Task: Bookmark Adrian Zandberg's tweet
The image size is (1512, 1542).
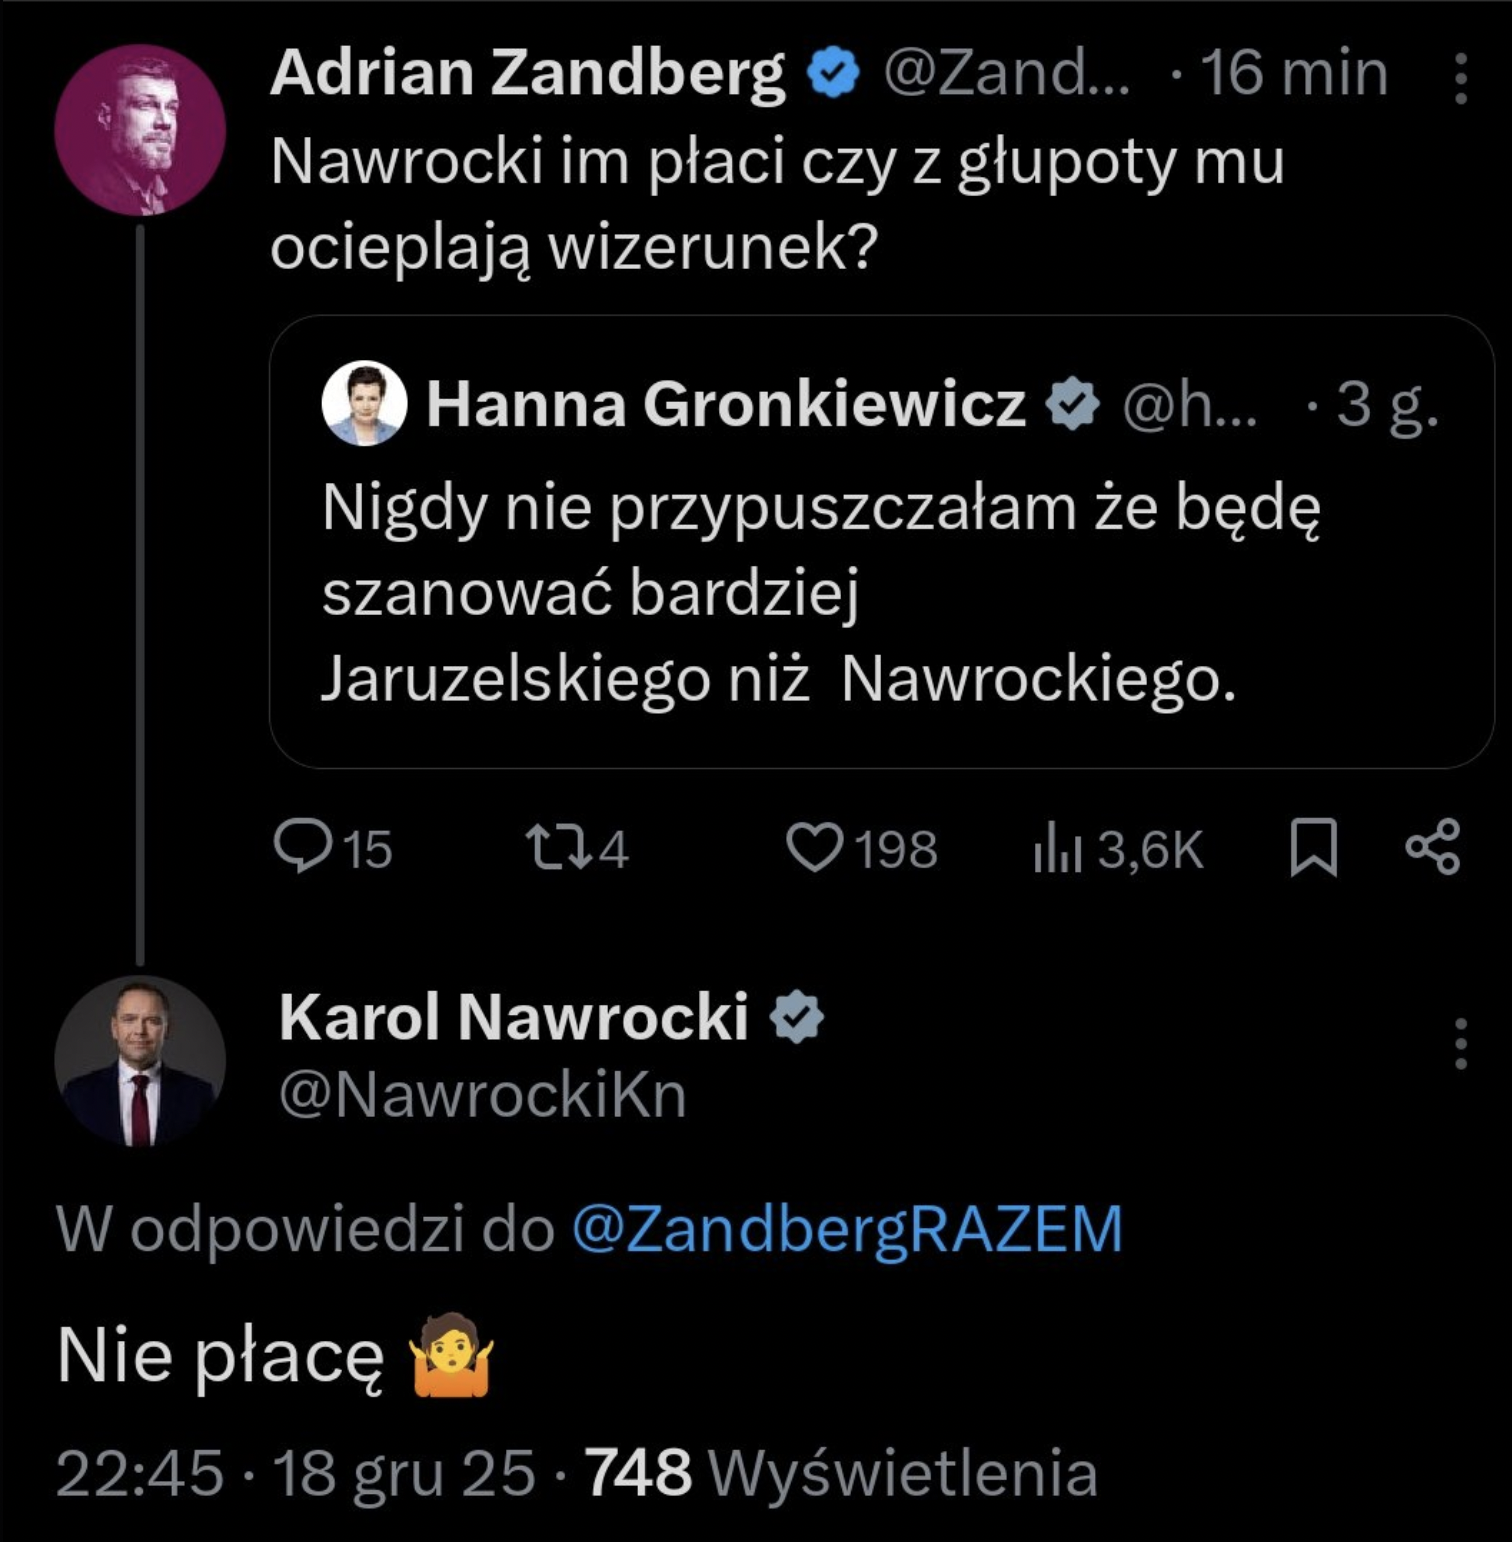Action: [1313, 847]
